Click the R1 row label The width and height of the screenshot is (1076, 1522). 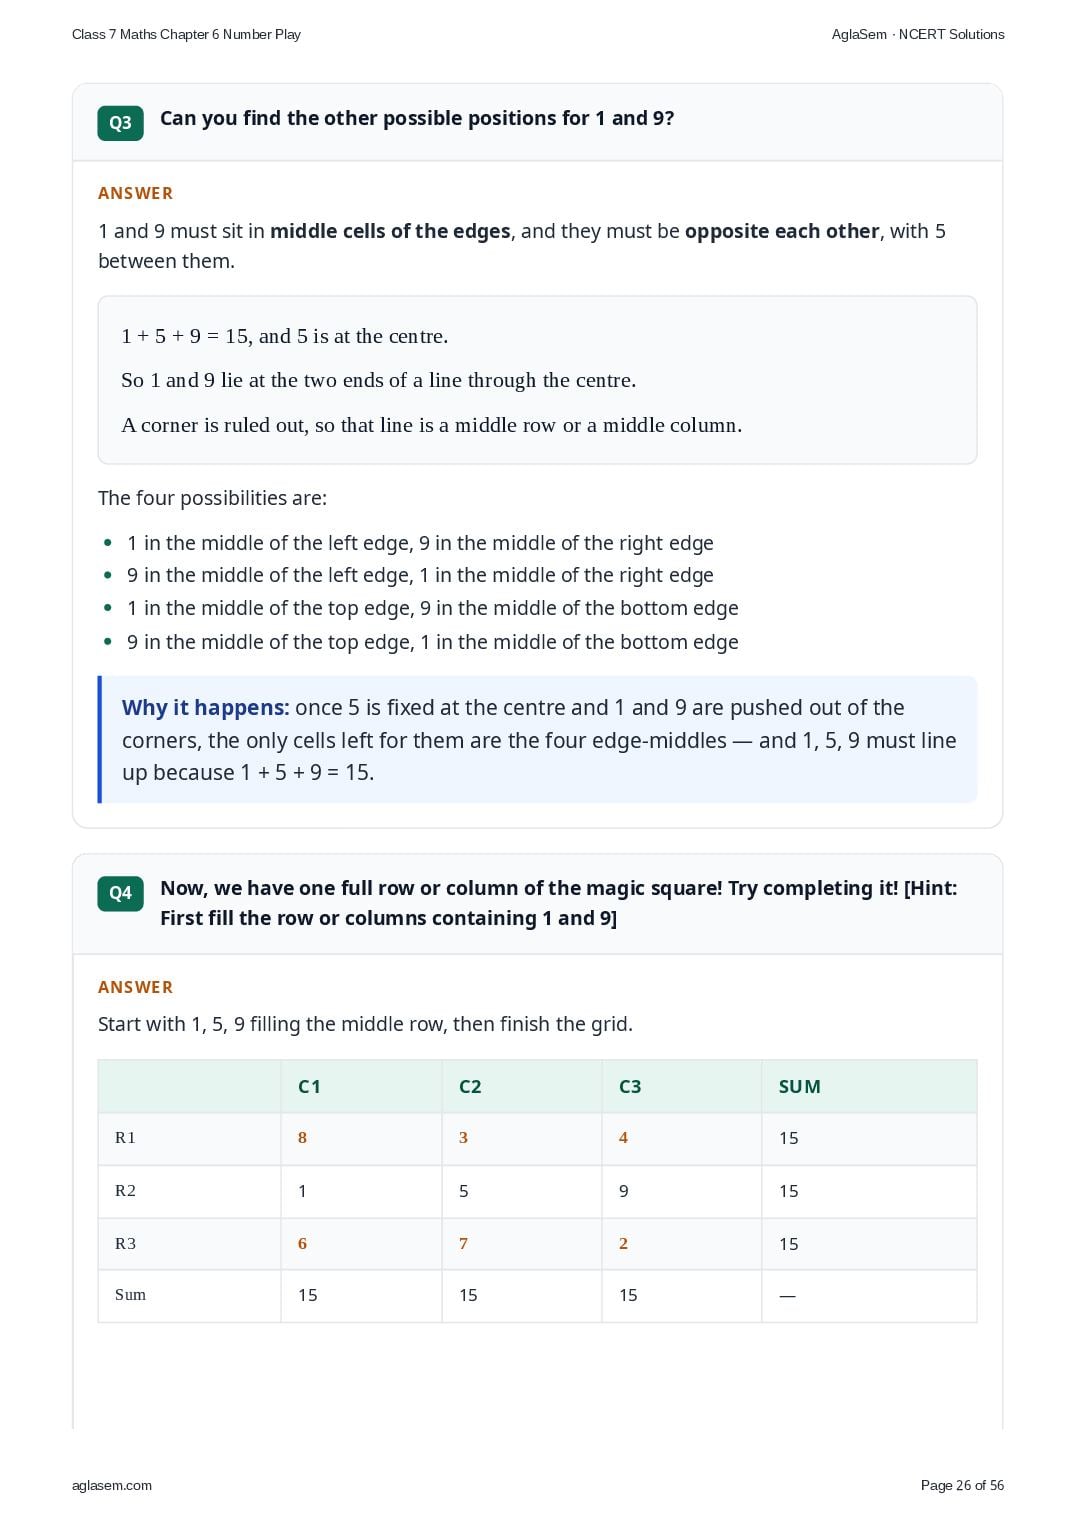(x=125, y=1138)
